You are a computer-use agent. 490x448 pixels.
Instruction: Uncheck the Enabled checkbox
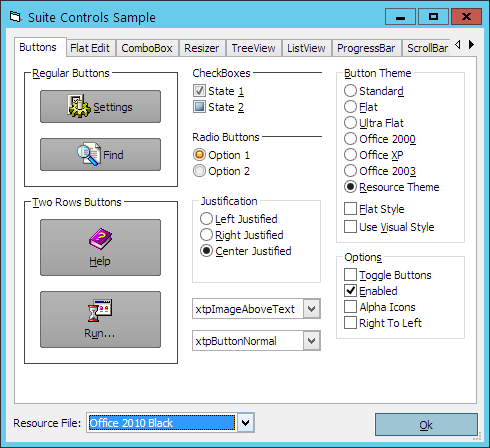point(371,291)
